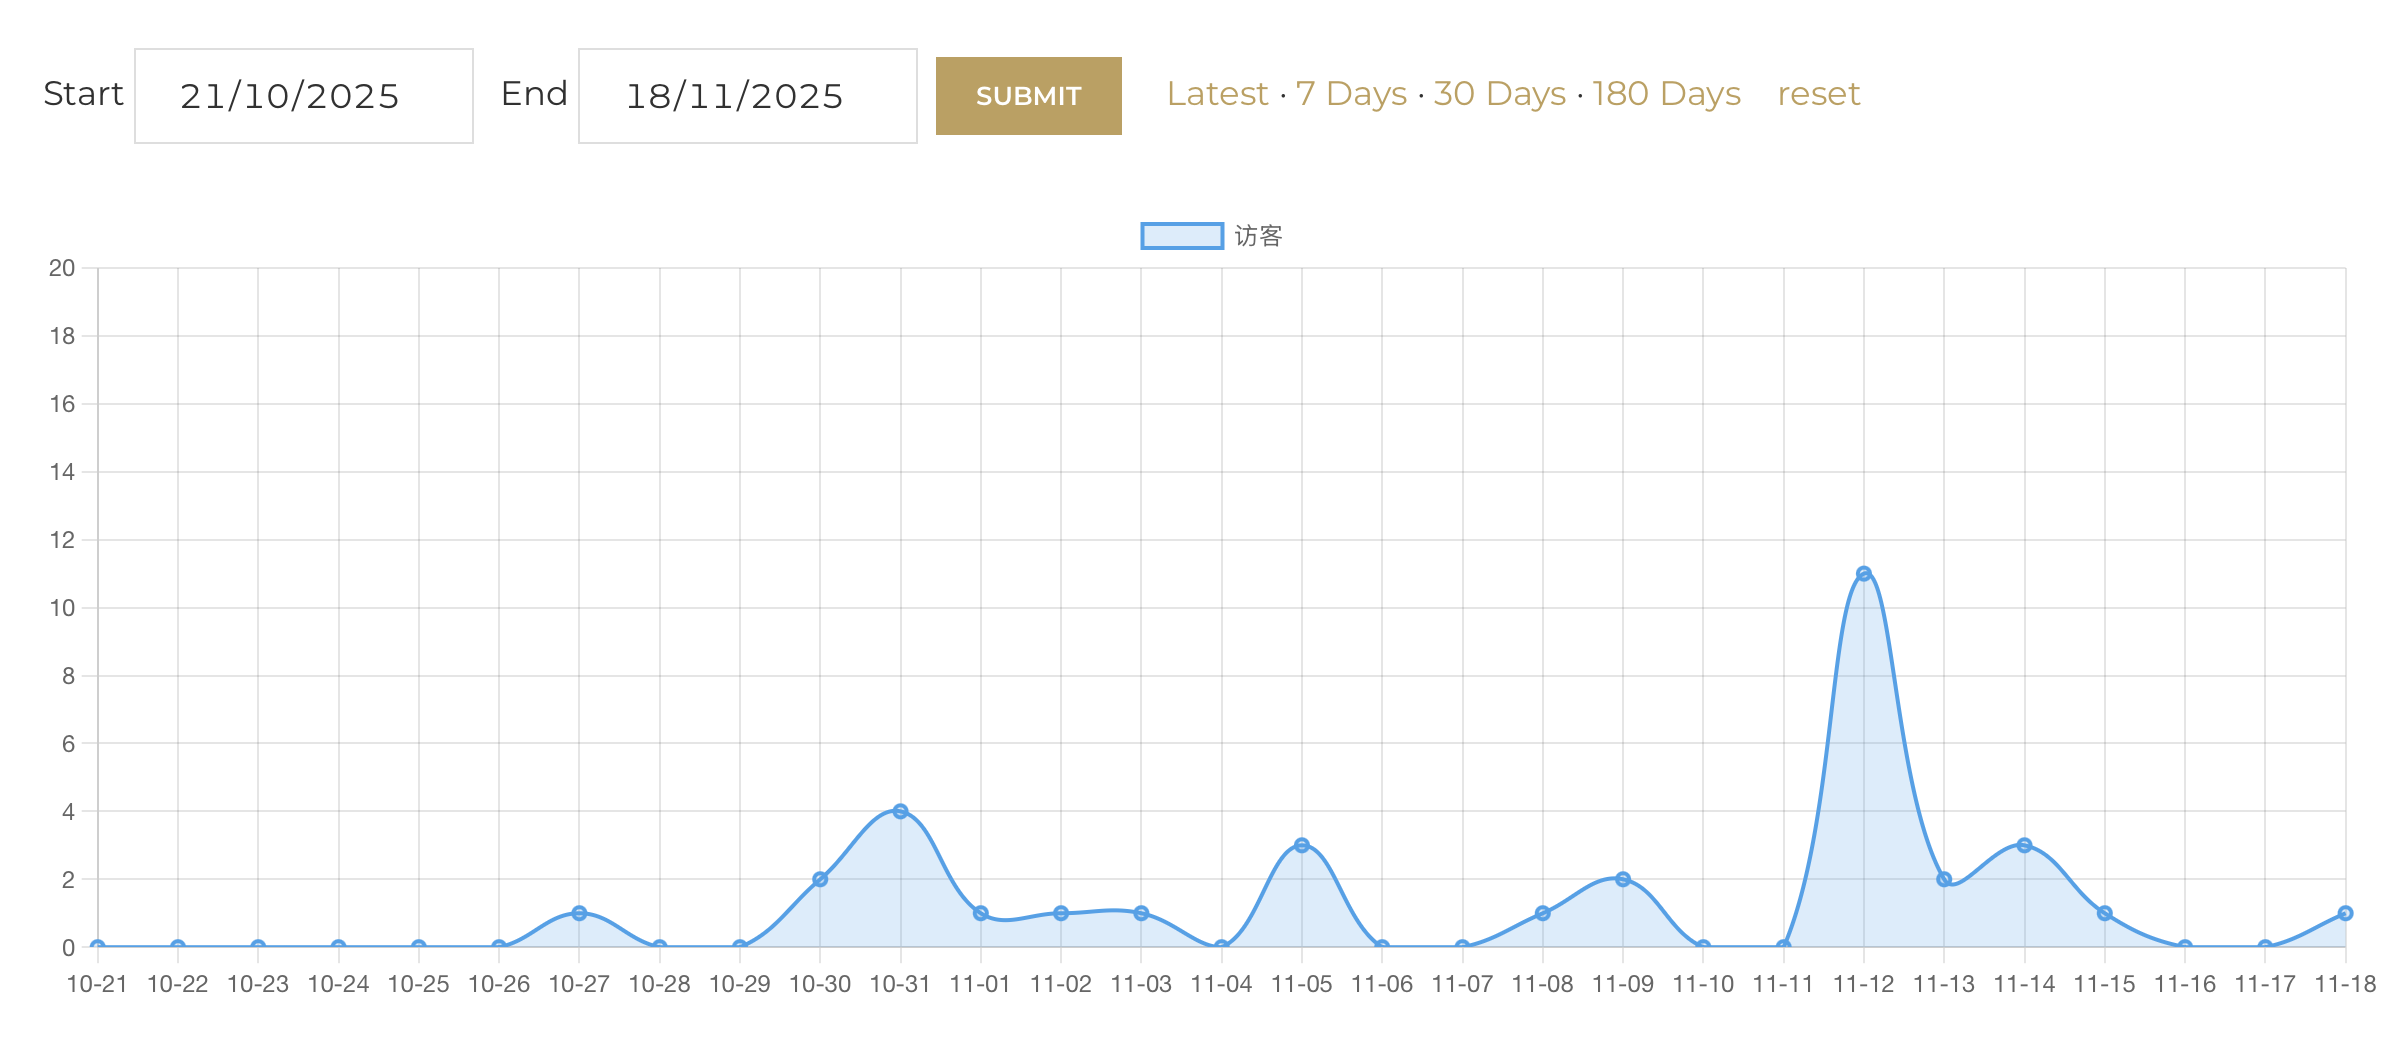2398x1048 pixels.
Task: Choose the 180 Days range link
Action: tap(1666, 94)
